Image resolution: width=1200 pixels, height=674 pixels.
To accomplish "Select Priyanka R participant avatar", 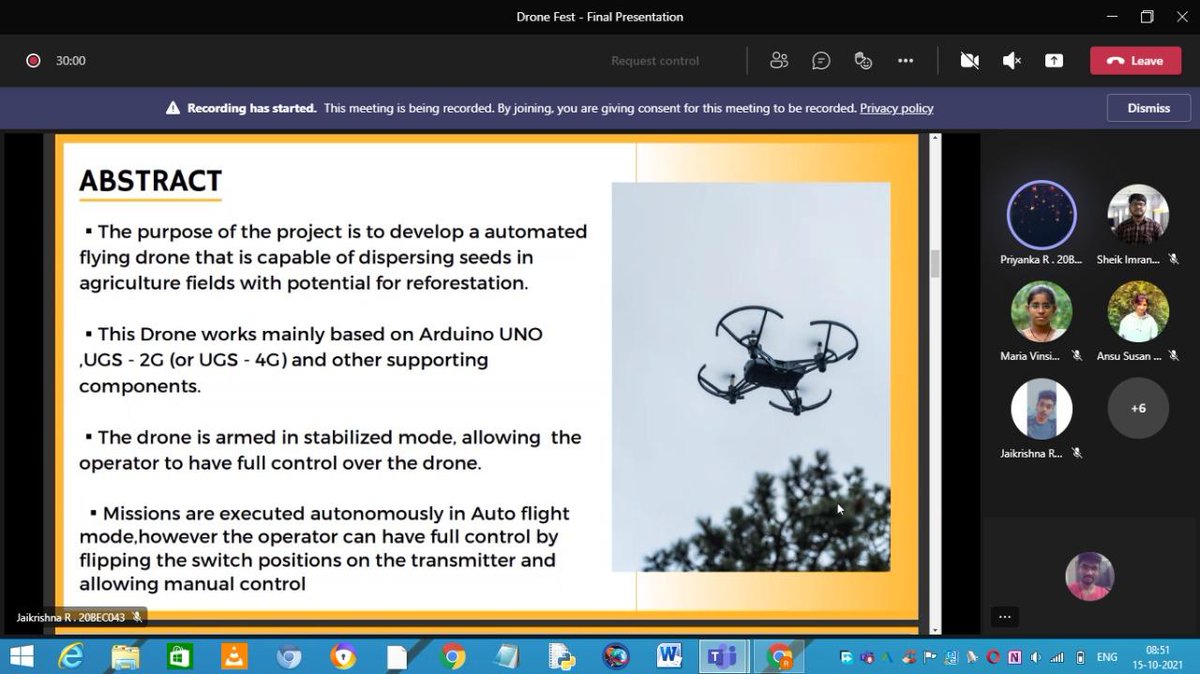I will point(1041,215).
